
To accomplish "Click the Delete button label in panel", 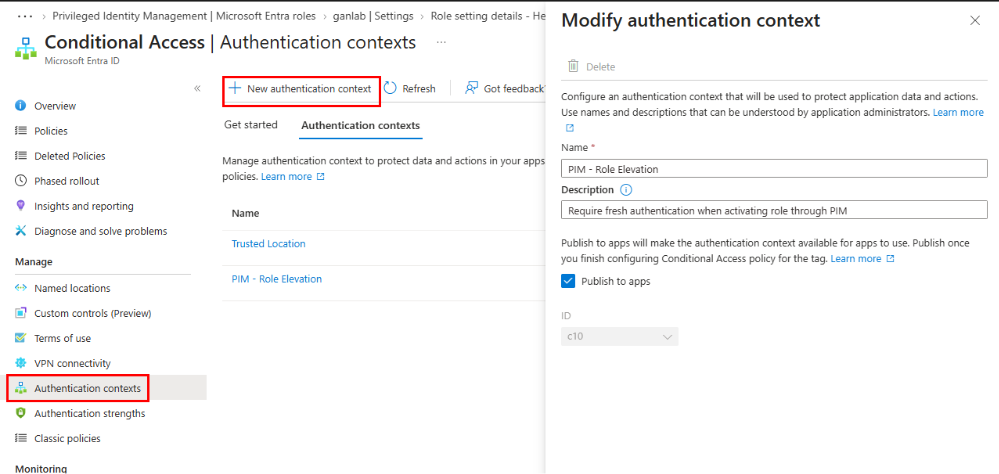I will pos(601,67).
